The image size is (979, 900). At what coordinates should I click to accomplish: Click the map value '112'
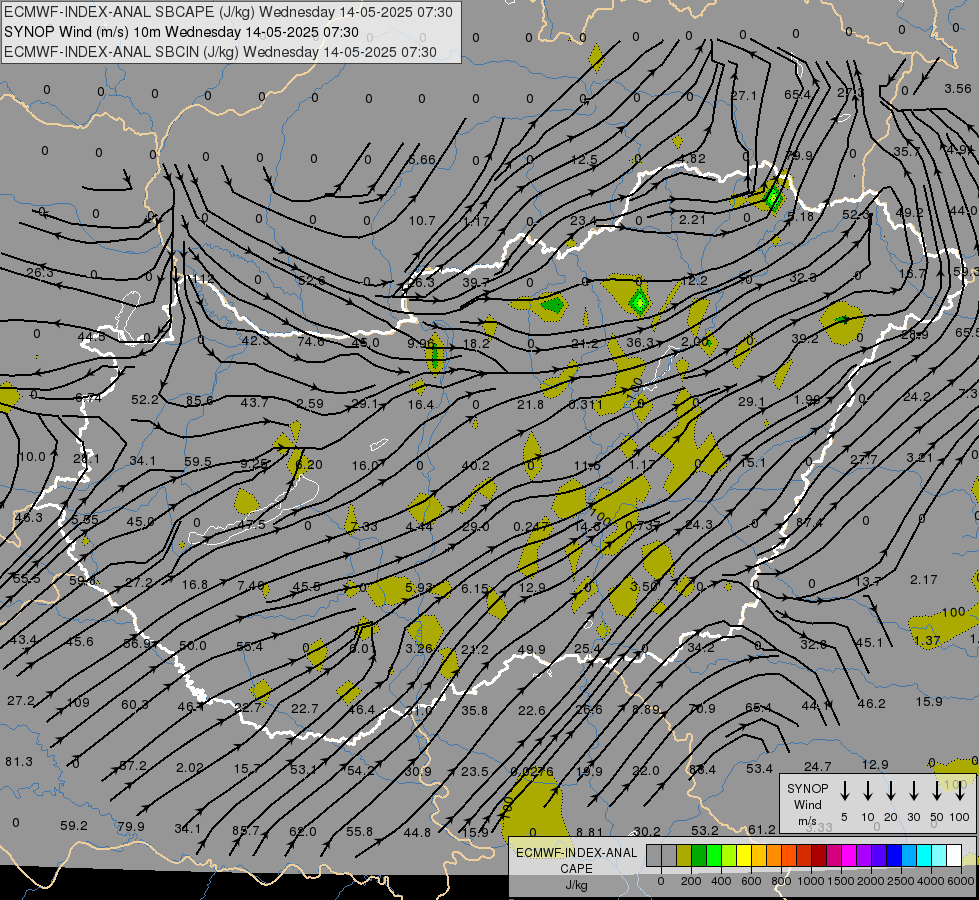[204, 279]
